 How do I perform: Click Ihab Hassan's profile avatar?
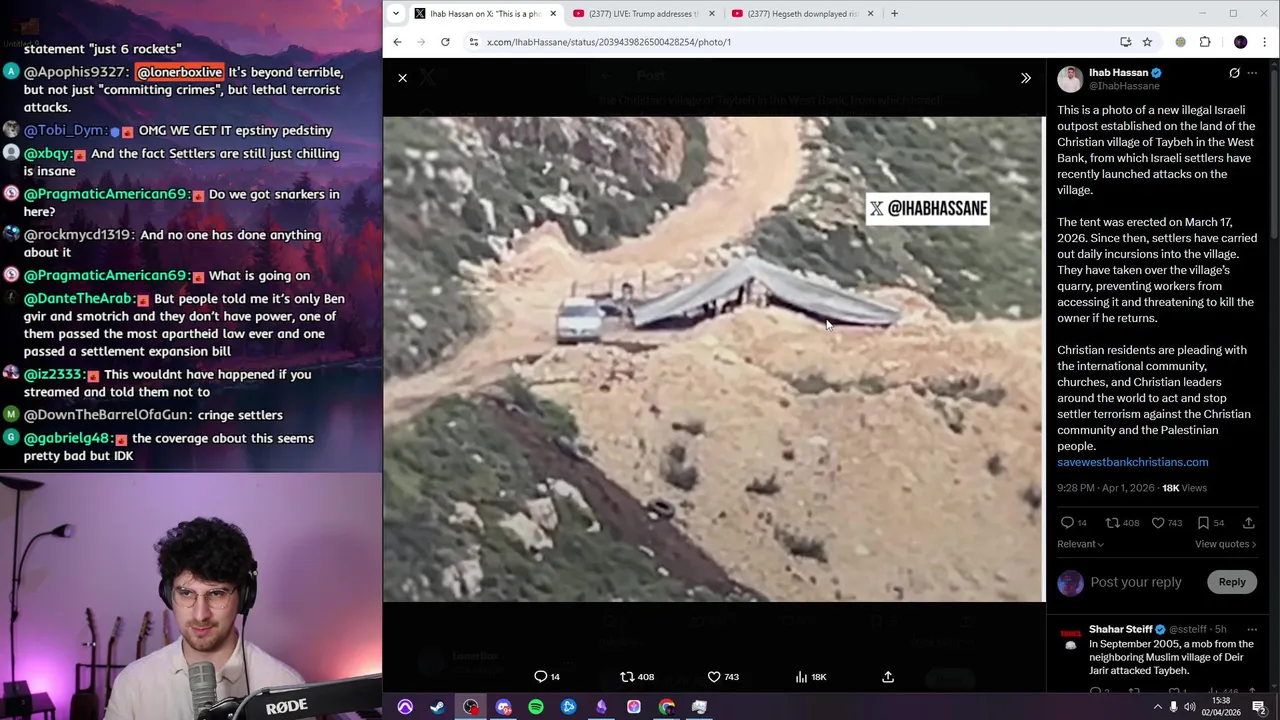[x=1070, y=79]
